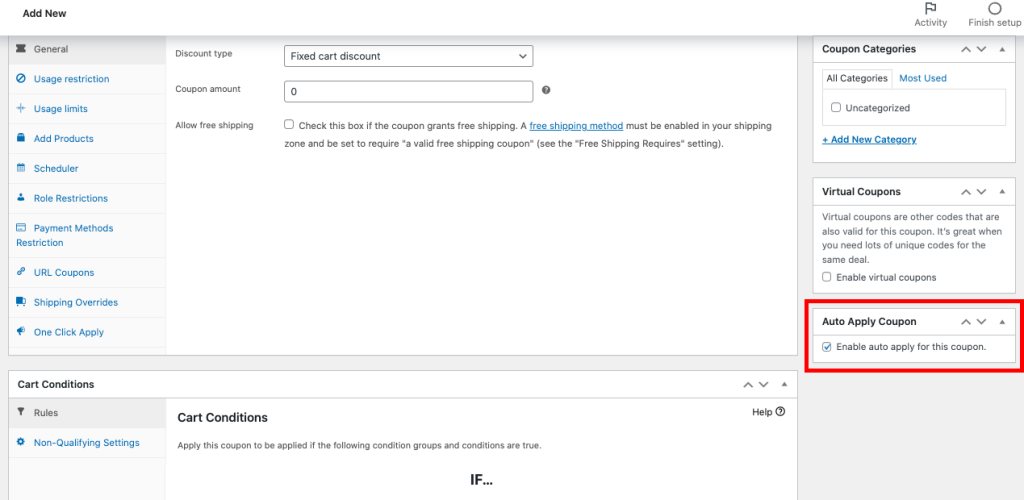The image size is (1024, 500).
Task: Open the Role Restrictions section
Action: pyautogui.click(x=88, y=198)
